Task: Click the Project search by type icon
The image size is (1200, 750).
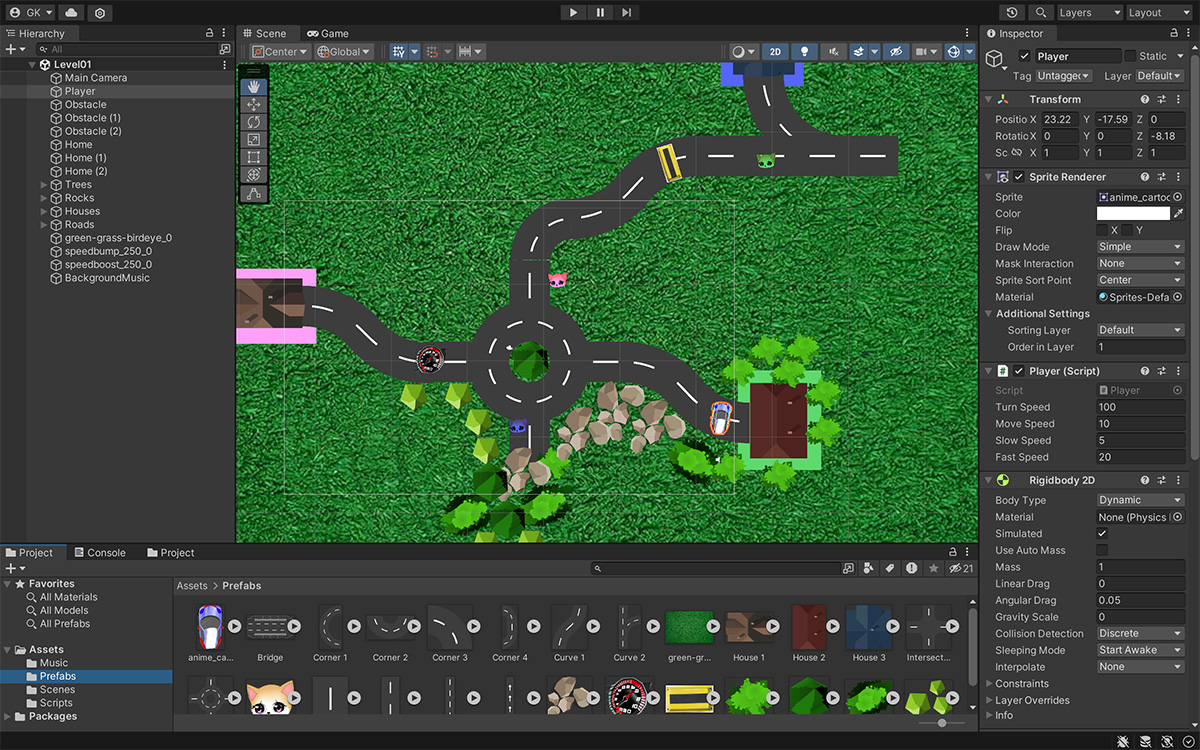Action: click(x=868, y=568)
